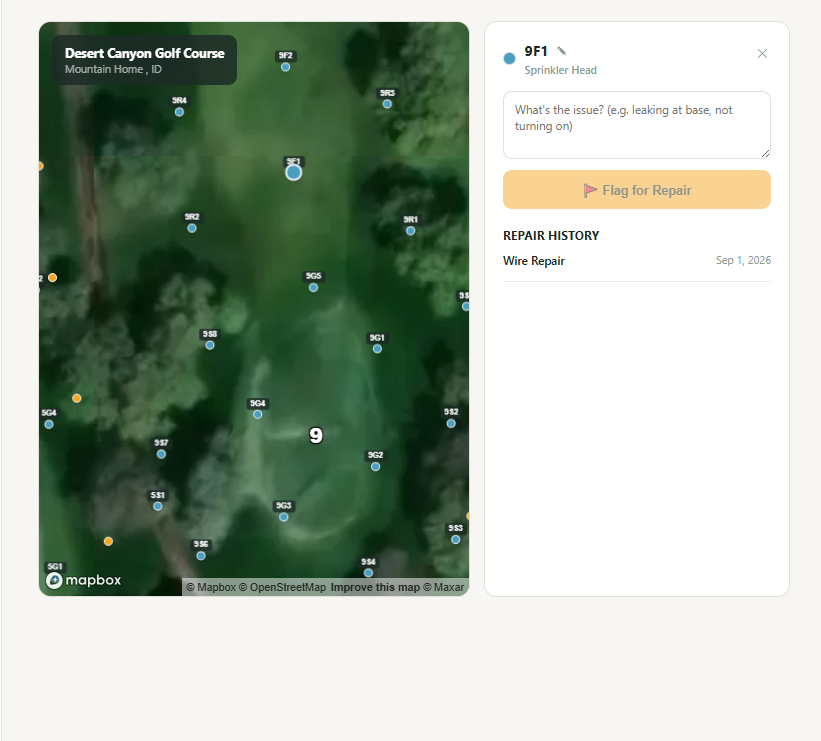This screenshot has height=741, width=821.
Task: Open the Wire Repair history entry
Action: (x=637, y=261)
